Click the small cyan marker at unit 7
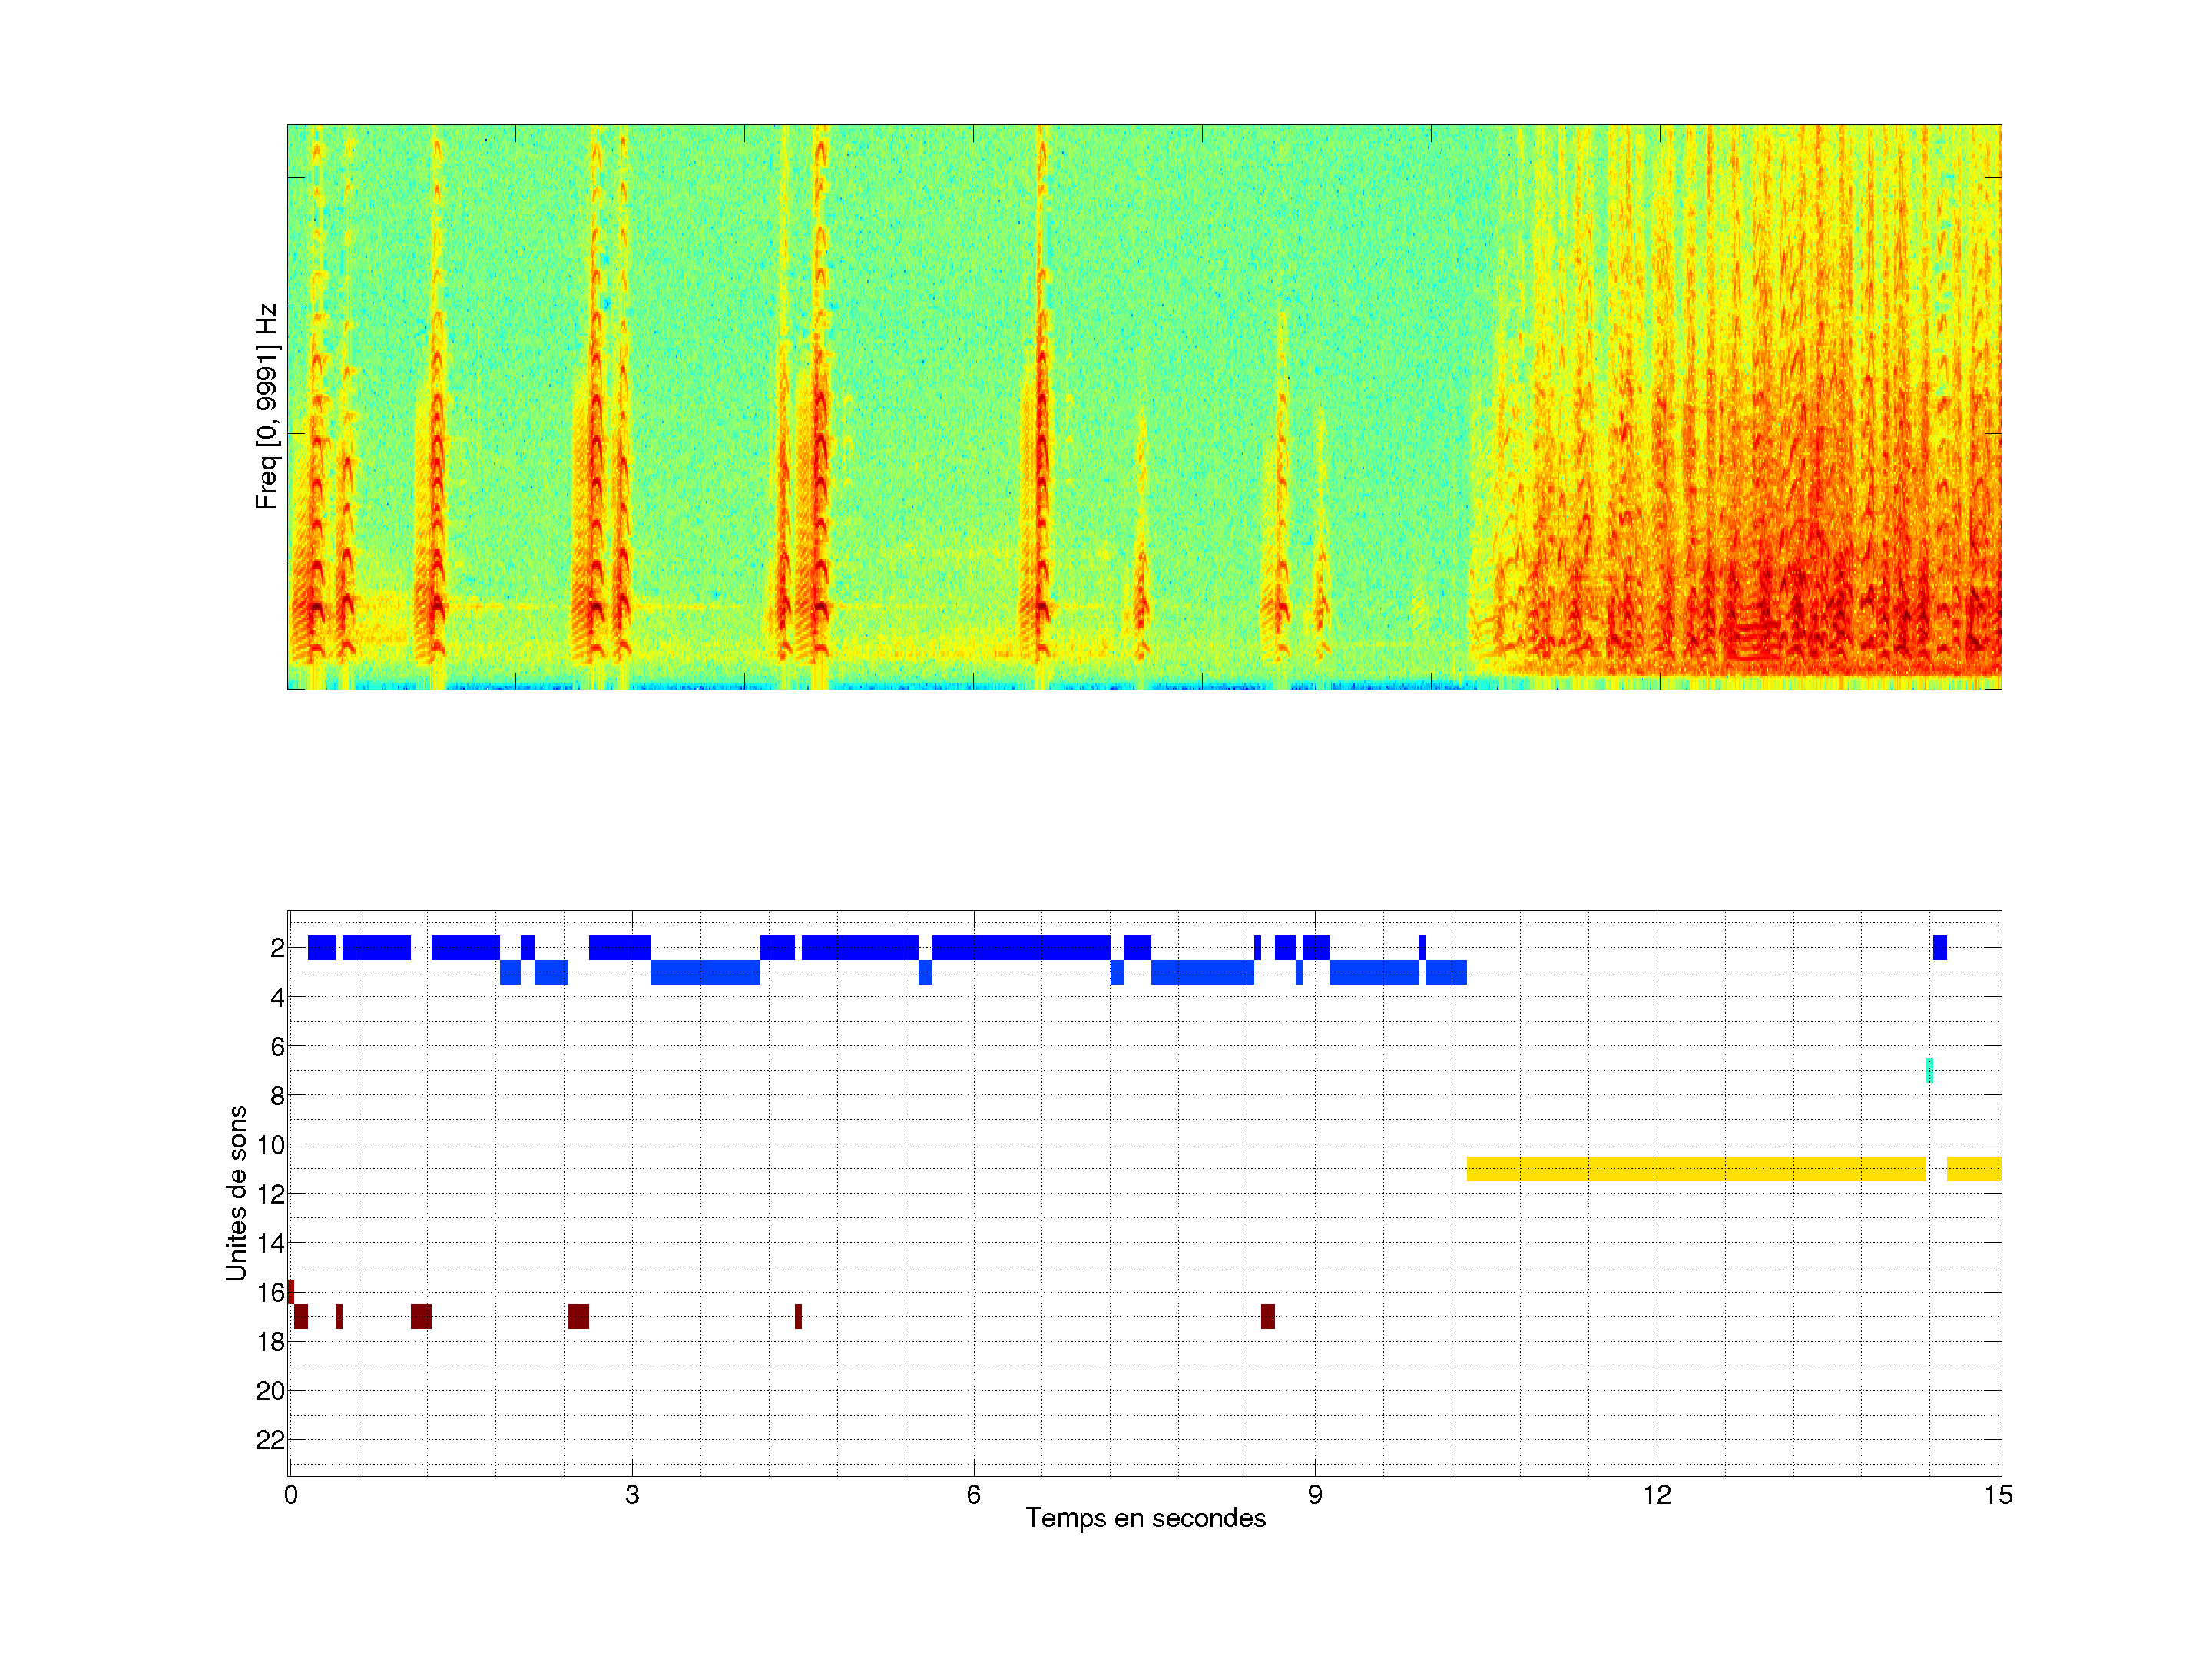Screen dimensions: 2212x1659 (x=1929, y=1070)
